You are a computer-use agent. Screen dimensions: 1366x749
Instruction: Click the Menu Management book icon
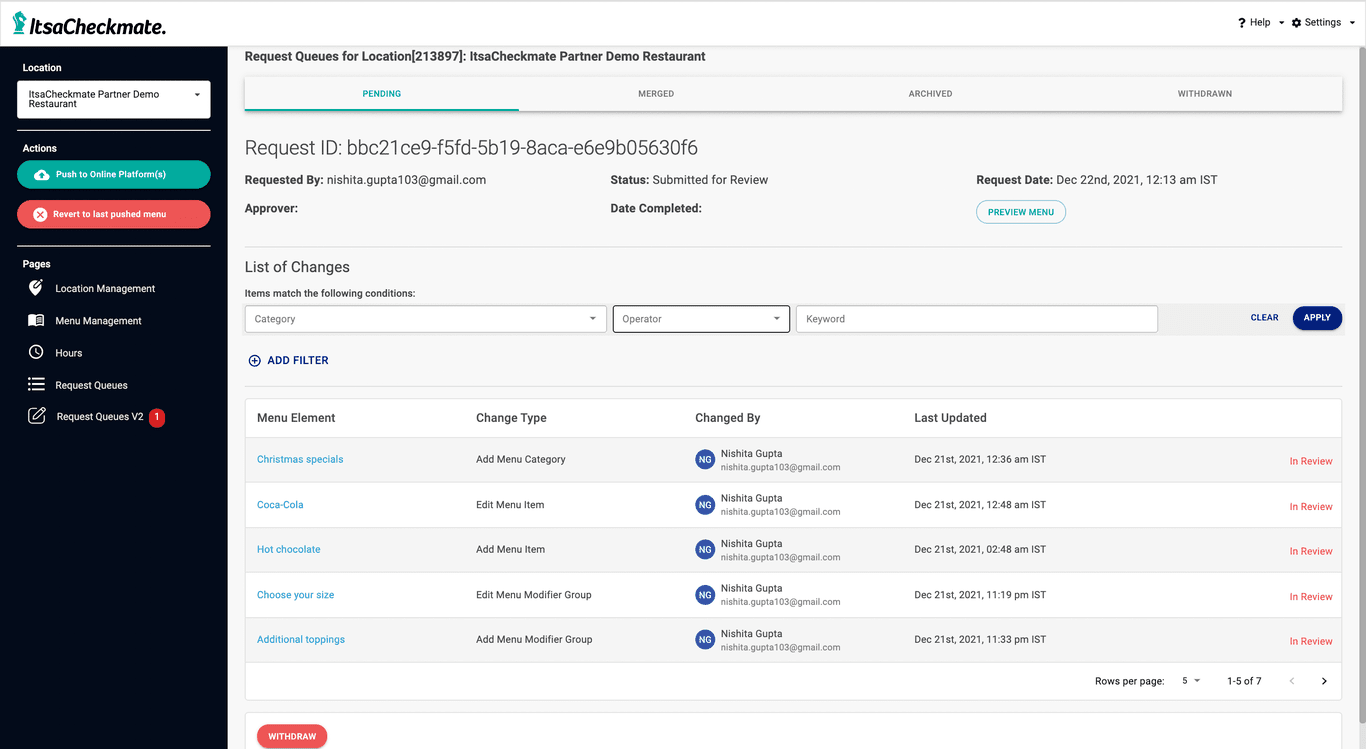click(36, 321)
